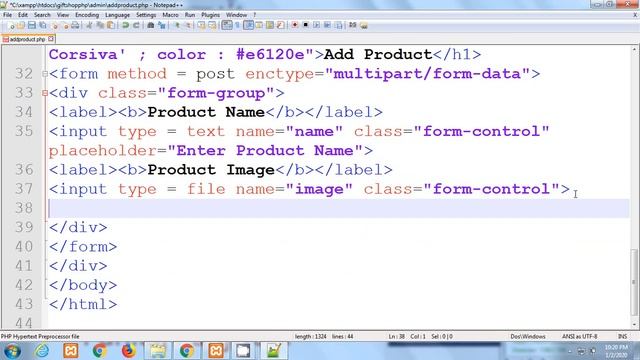Open the File menu
This screenshot has height=360, width=640.
[7, 15]
